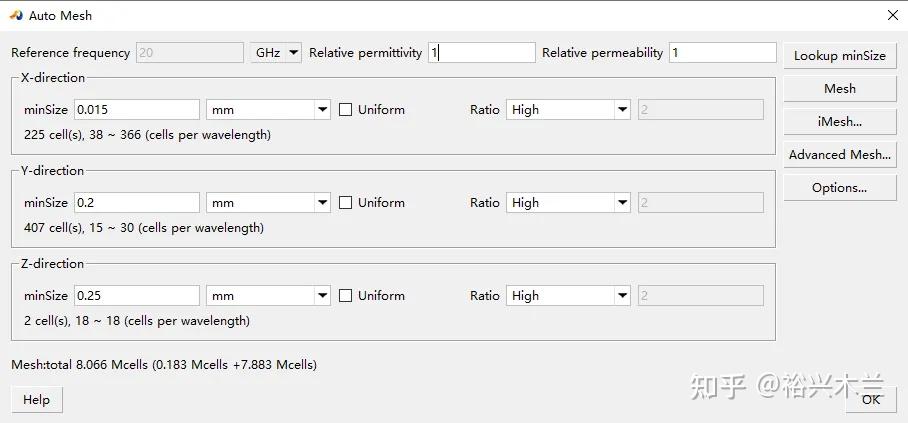
Task: Click the Relative permittivity input field
Action: click(482, 53)
